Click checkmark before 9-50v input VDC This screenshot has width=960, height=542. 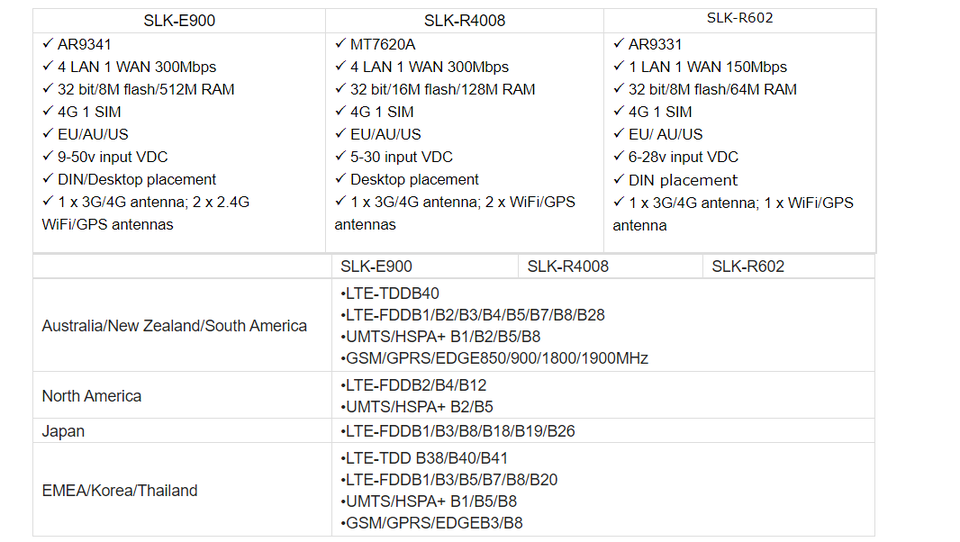(x=48, y=156)
